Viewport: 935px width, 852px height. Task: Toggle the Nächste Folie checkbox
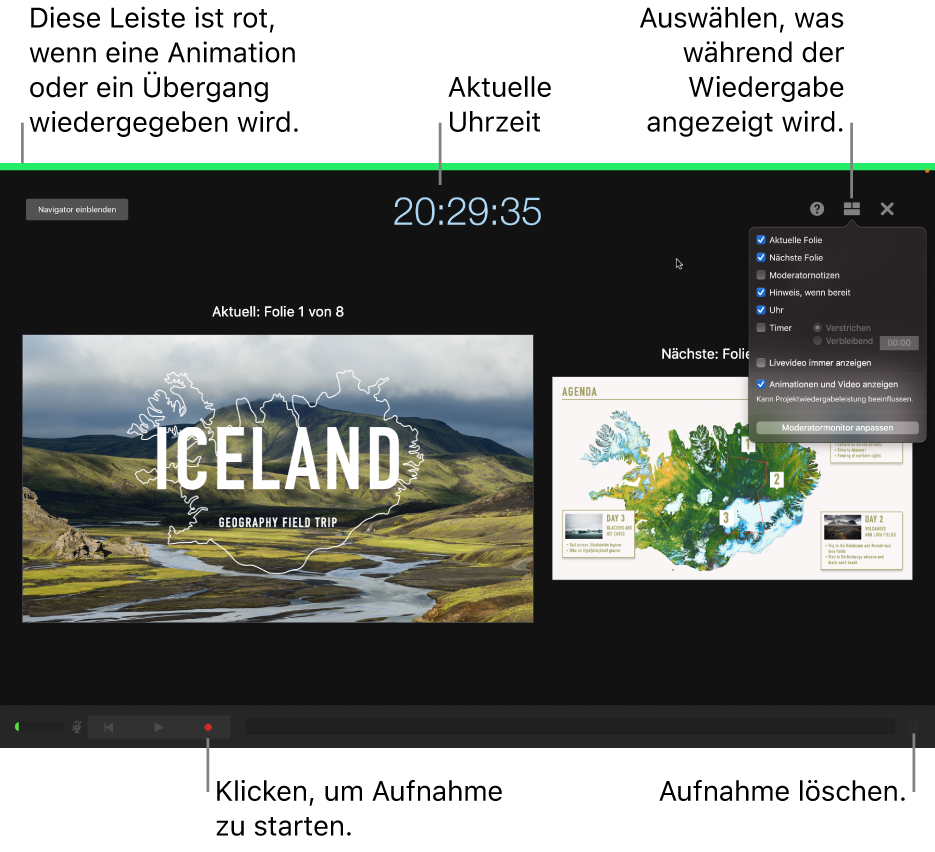pos(761,258)
